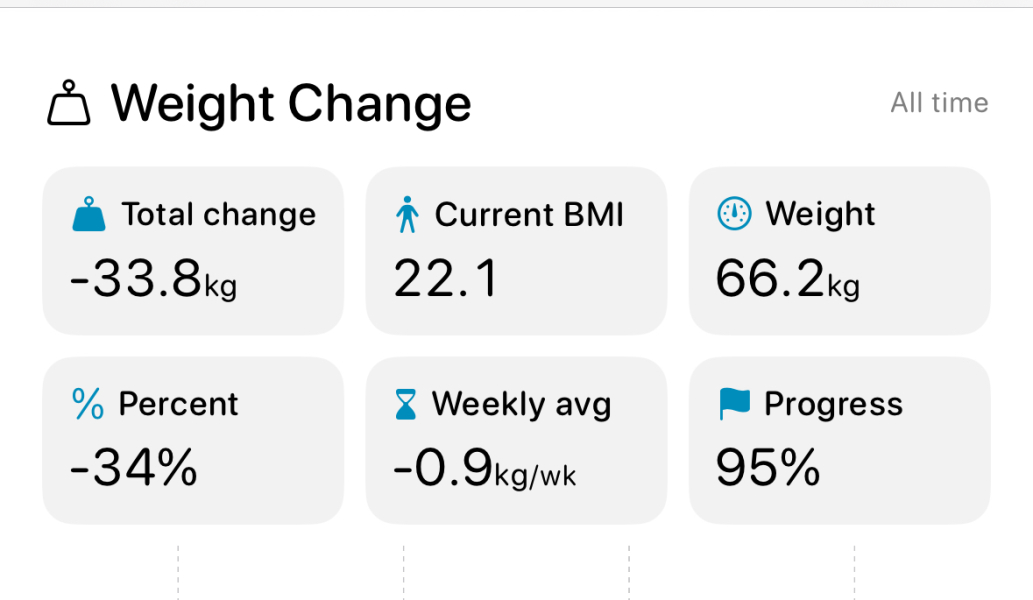Image resolution: width=1033 pixels, height=600 pixels.
Task: Open the Weekly avg card label
Action: tap(521, 404)
